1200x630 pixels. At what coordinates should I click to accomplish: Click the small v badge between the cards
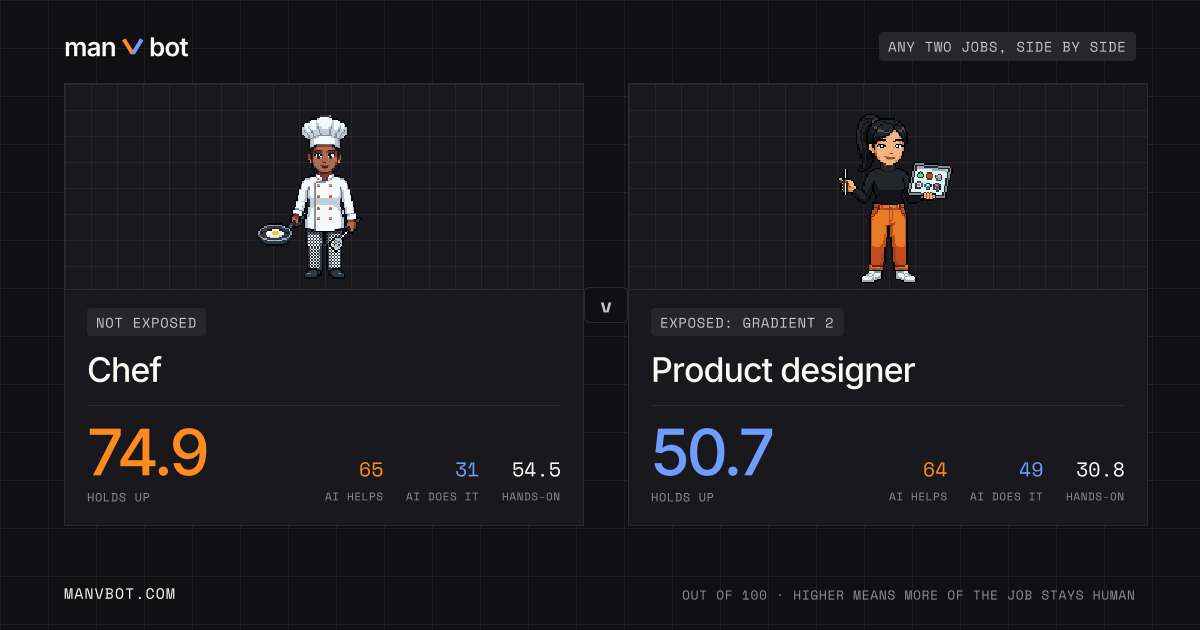point(605,306)
